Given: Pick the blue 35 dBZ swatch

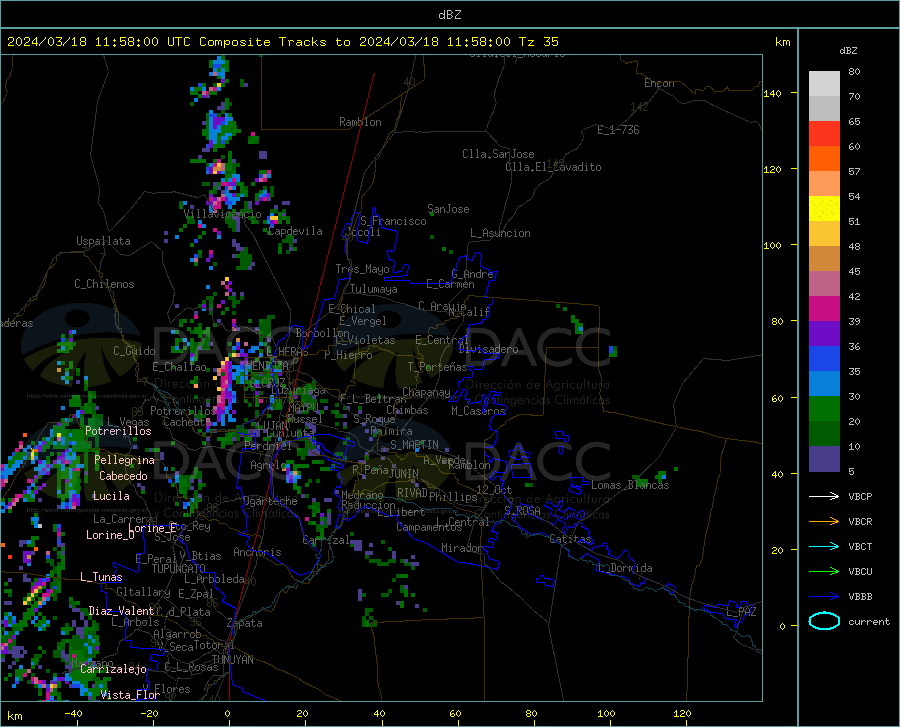Looking at the screenshot, I should tap(824, 359).
